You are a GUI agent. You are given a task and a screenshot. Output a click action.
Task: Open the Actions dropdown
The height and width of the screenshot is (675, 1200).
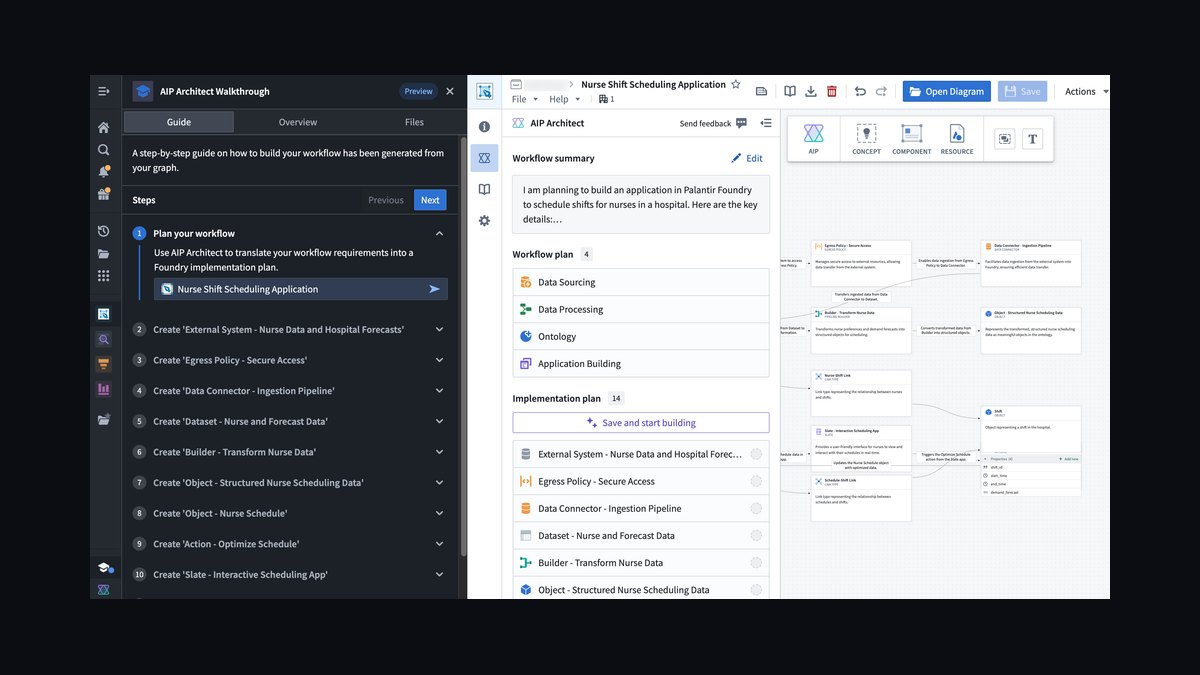coord(1086,91)
